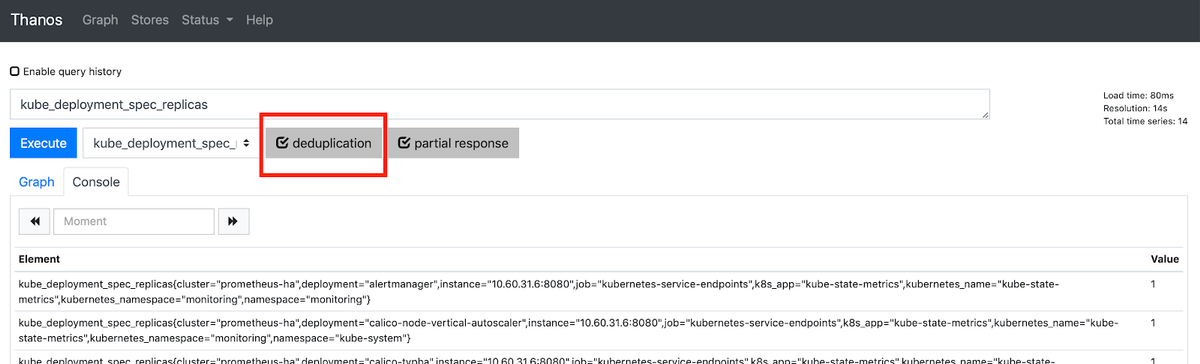Run the query with Execute button
This screenshot has width=1200, height=364.
[x=43, y=143]
